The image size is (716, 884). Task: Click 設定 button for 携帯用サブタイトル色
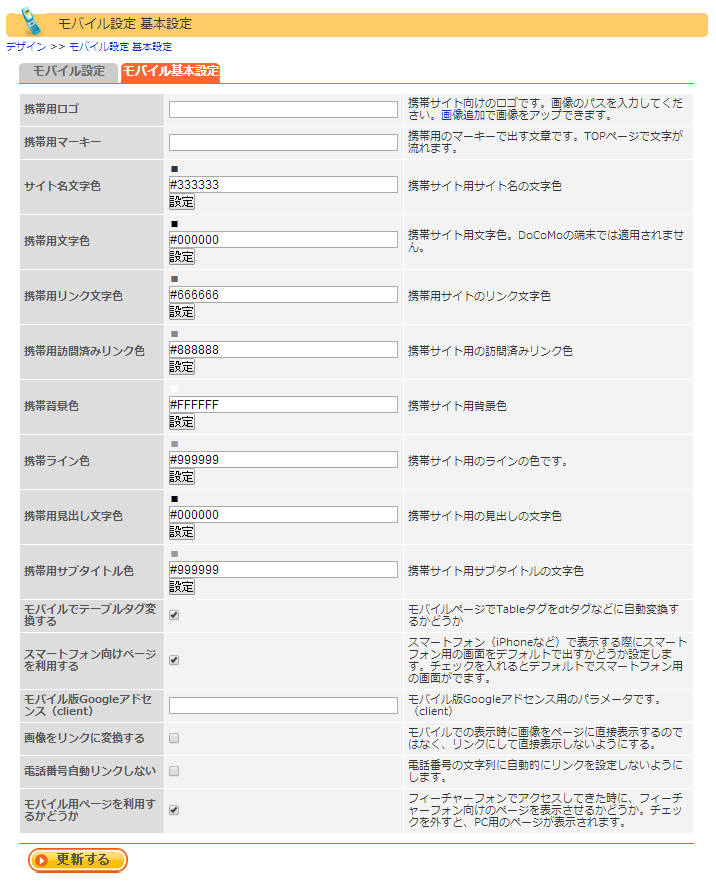tap(182, 587)
